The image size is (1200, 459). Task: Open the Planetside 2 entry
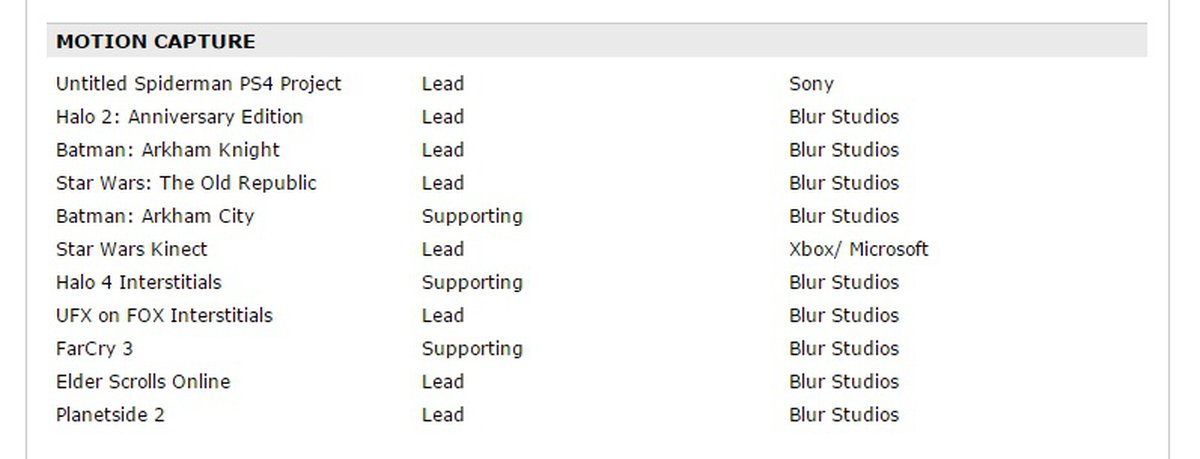tap(110, 414)
